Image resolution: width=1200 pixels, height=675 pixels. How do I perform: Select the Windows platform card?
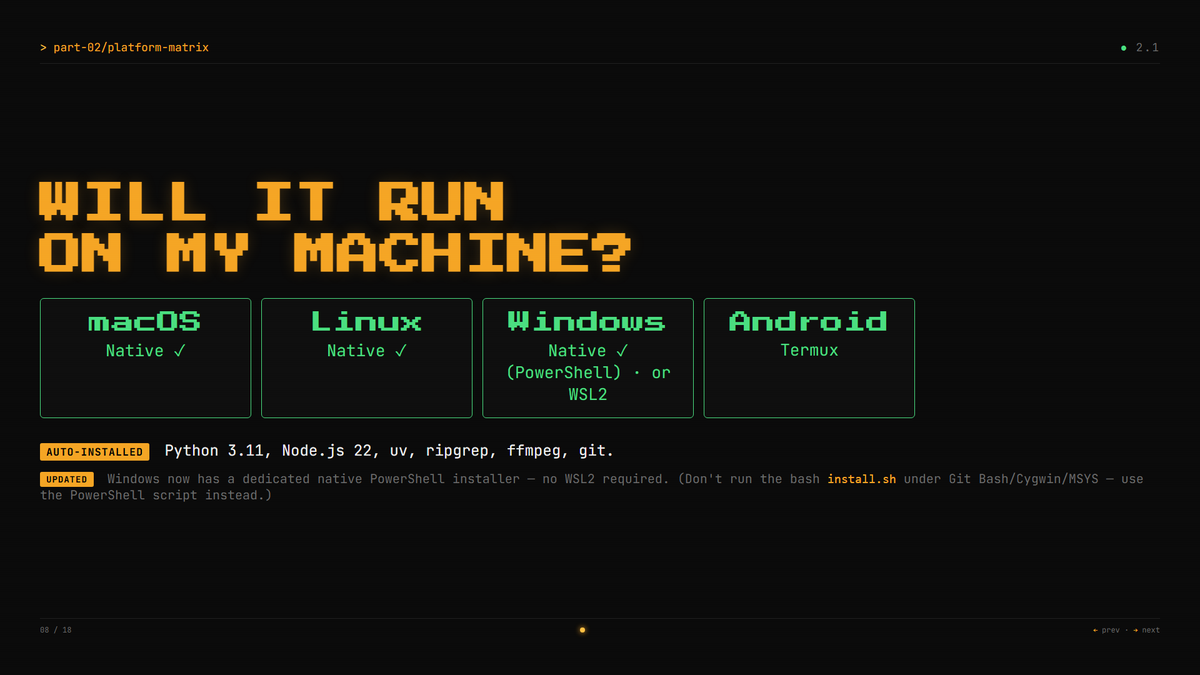(588, 358)
